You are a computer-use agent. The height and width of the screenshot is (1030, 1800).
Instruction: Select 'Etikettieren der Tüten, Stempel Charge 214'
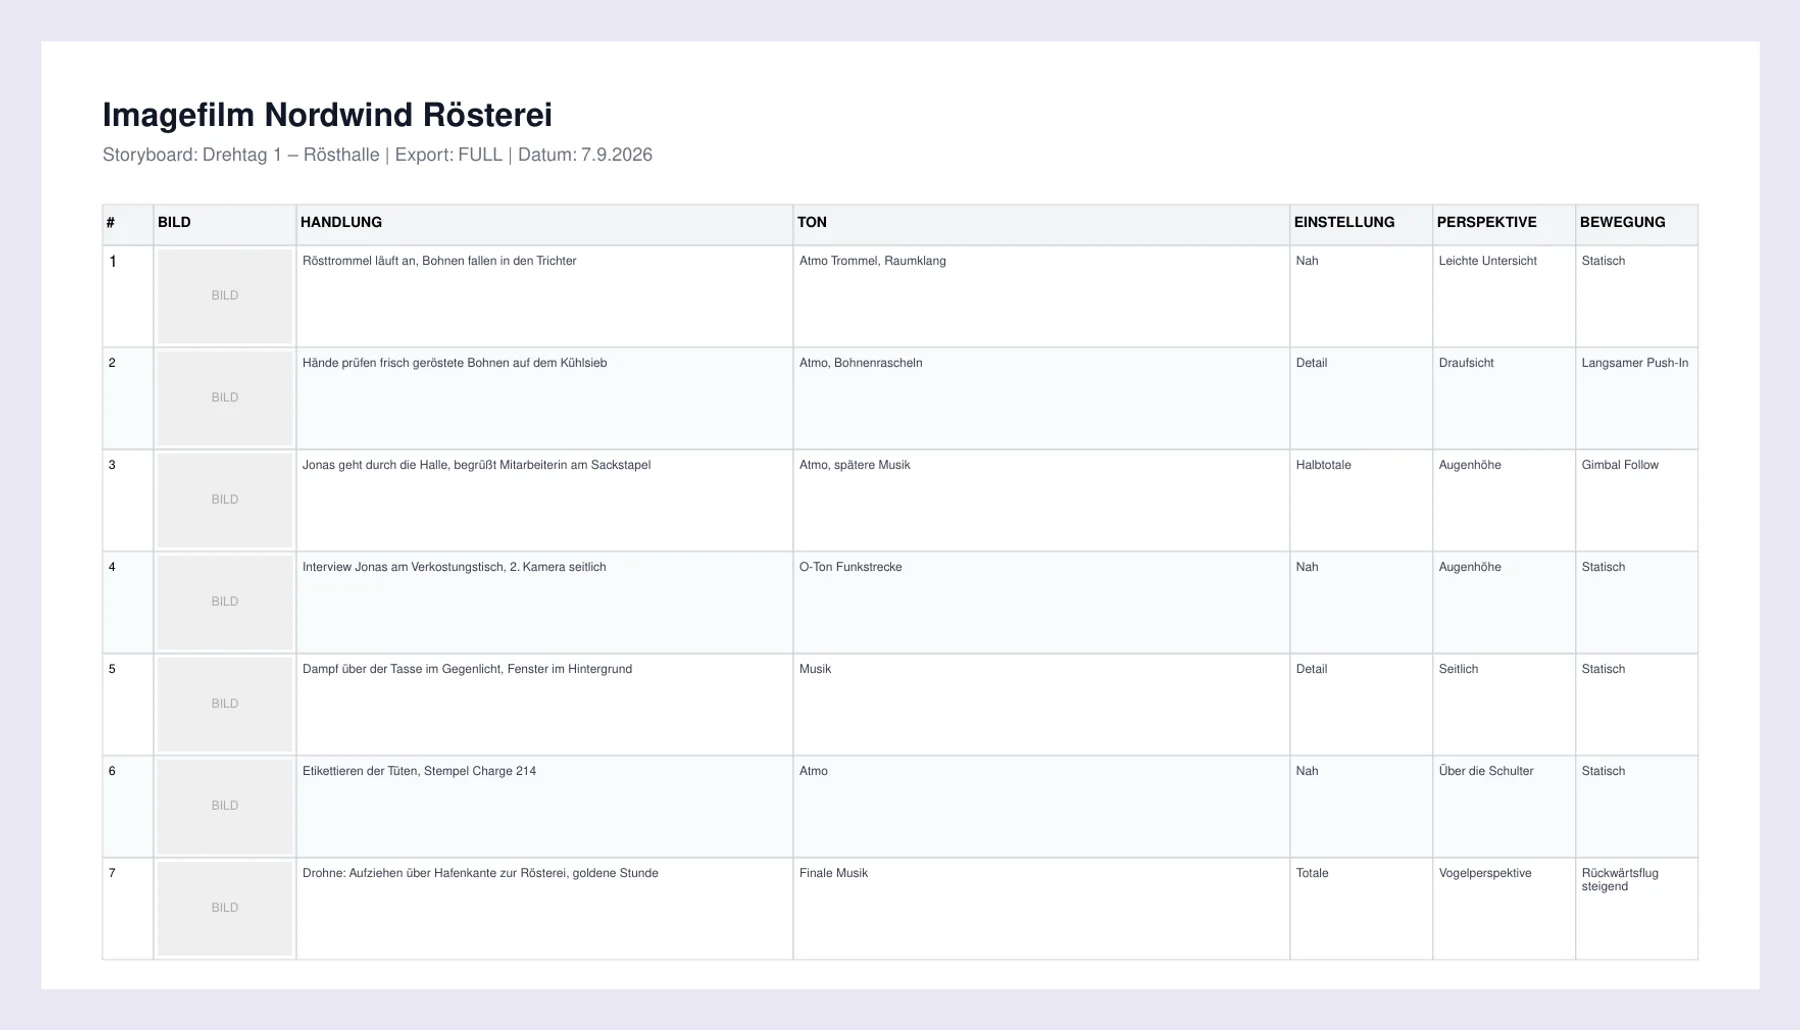click(x=544, y=806)
